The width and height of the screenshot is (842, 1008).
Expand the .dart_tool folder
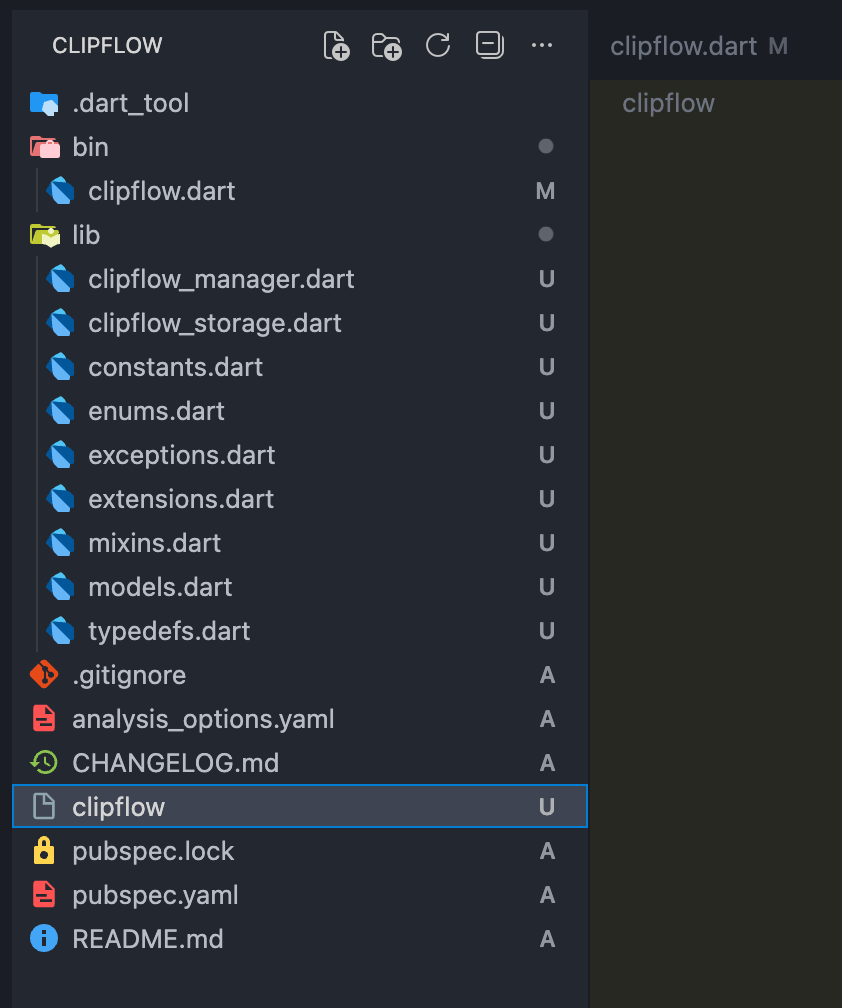tap(130, 103)
